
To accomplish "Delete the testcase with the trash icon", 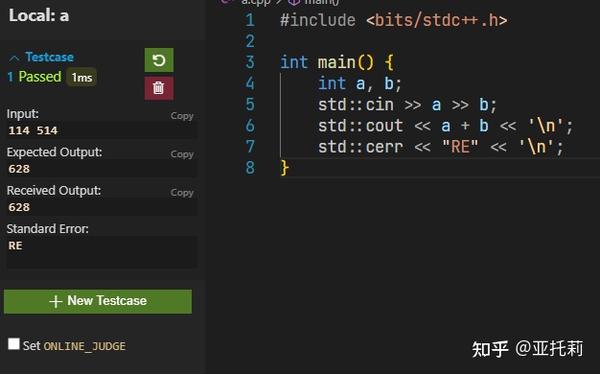I will click(159, 88).
